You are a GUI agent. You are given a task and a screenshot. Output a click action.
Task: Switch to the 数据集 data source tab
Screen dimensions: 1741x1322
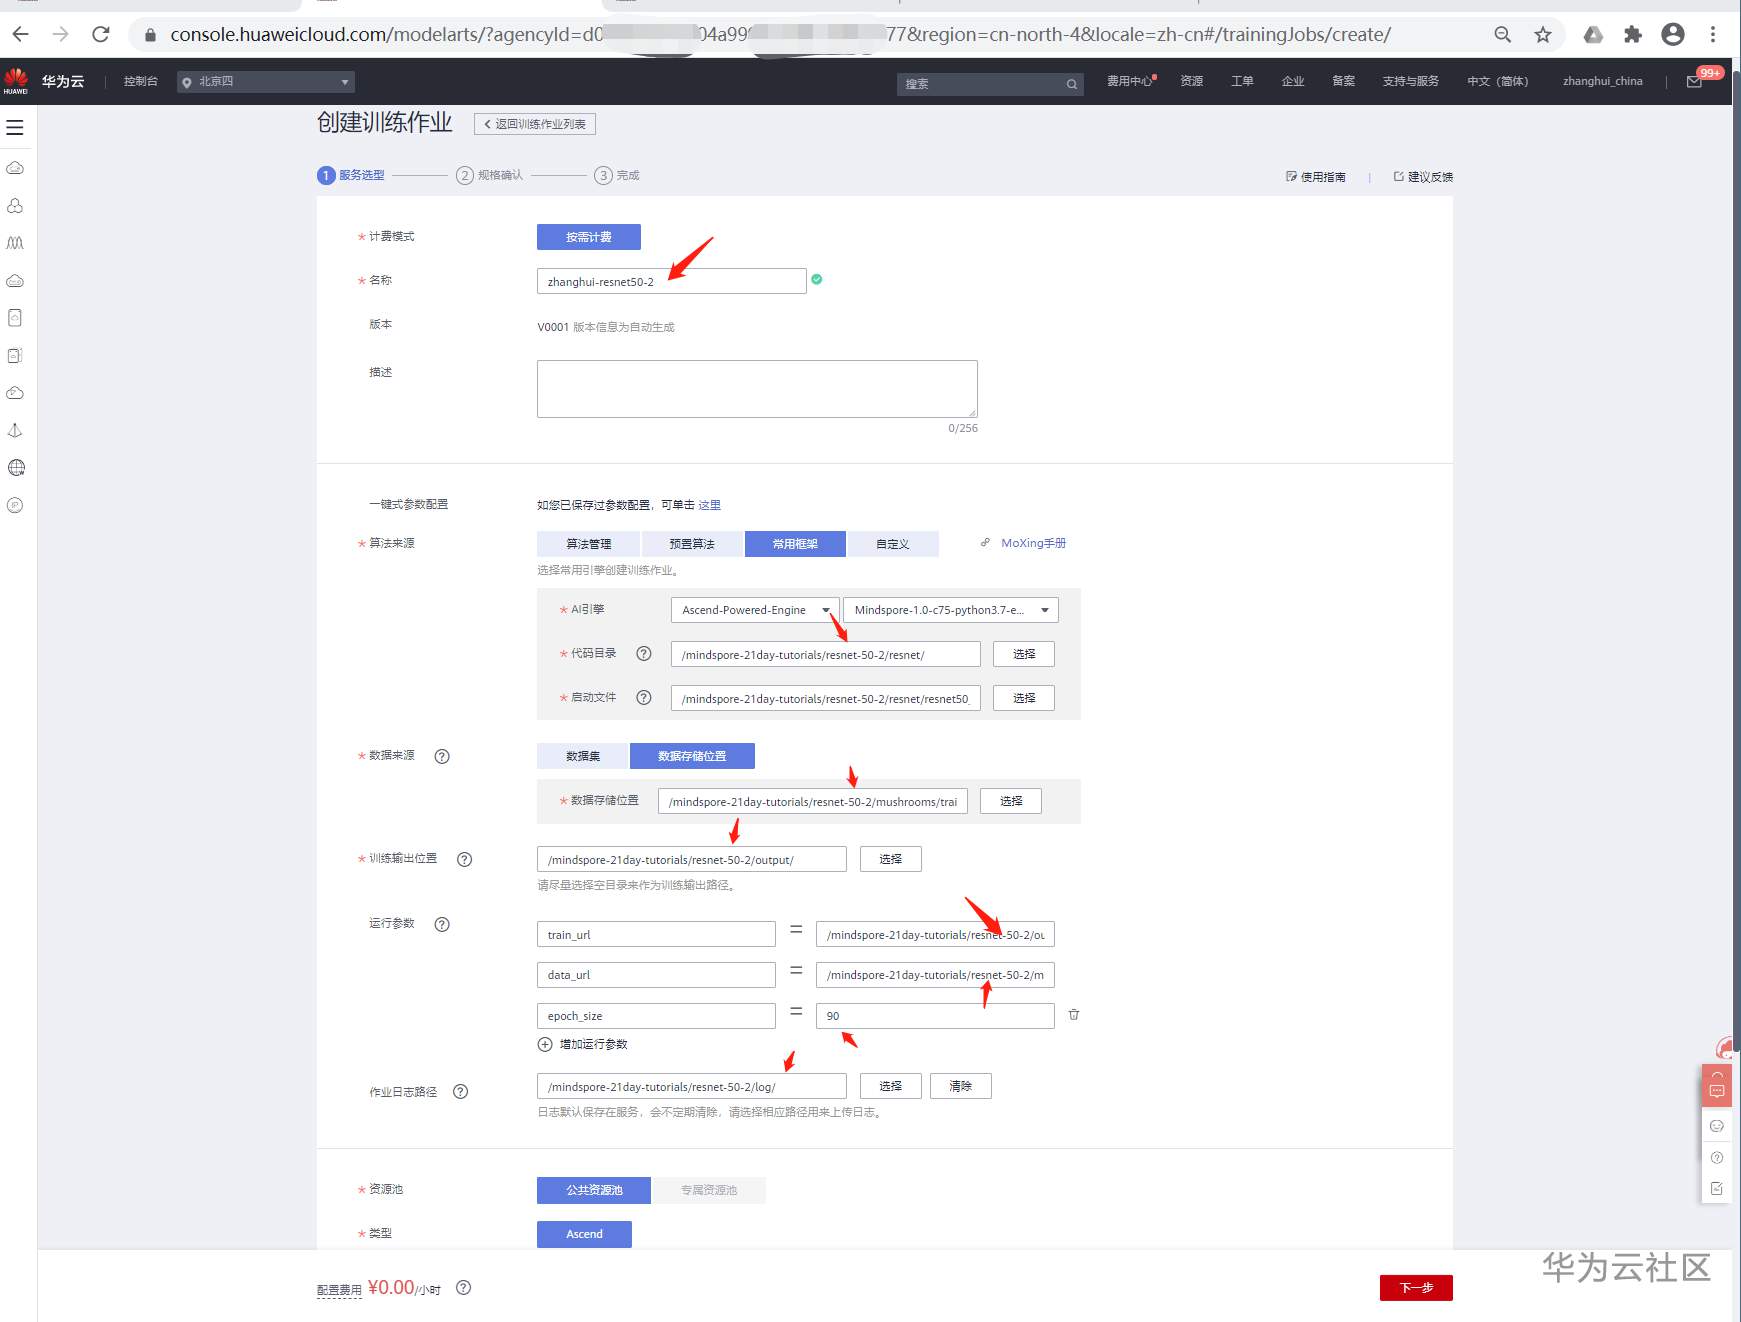point(583,756)
